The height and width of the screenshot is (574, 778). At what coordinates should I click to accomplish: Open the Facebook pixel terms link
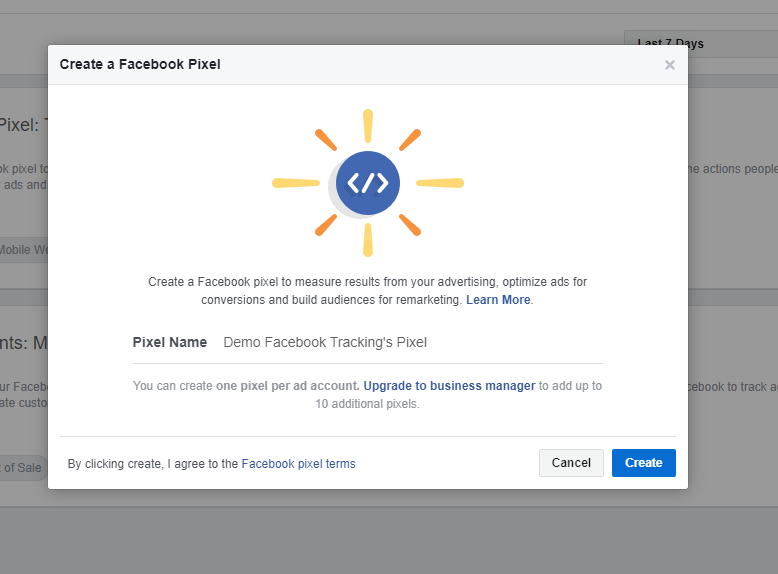pos(298,463)
